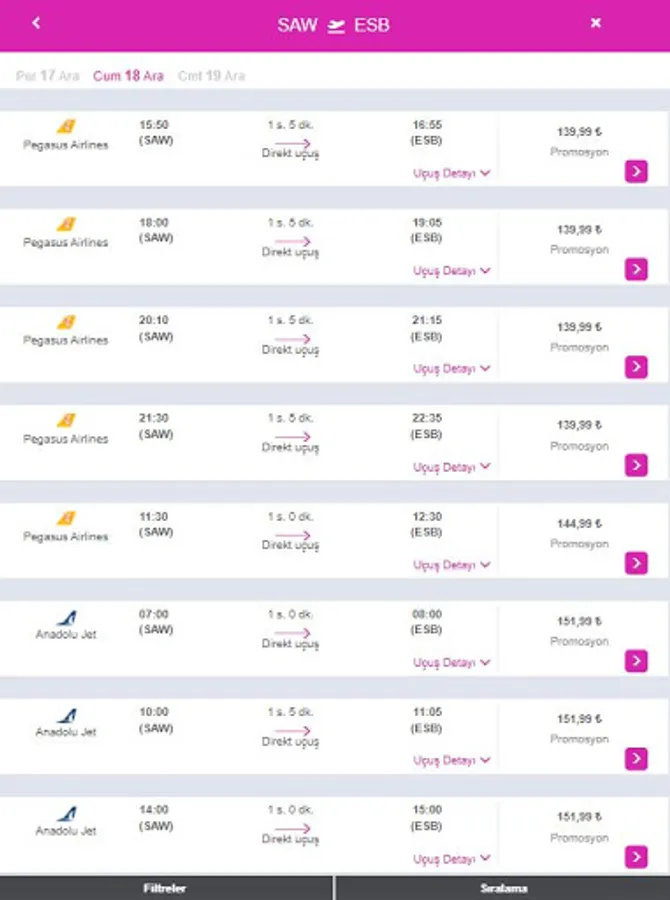670x900 pixels.
Task: Select the 15:50 Pegasus flight arrow button
Action: pyautogui.click(x=636, y=172)
